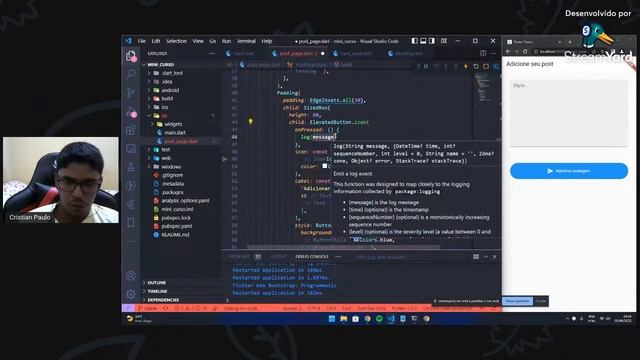The height and width of the screenshot is (360, 640).
Task: Click Step Into in debug toolbar
Action: click(446, 66)
